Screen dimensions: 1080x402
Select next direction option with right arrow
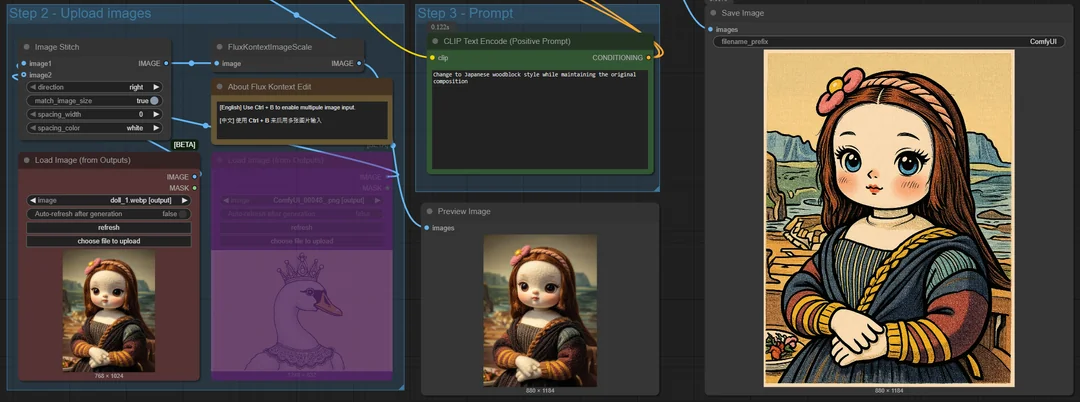(156, 87)
